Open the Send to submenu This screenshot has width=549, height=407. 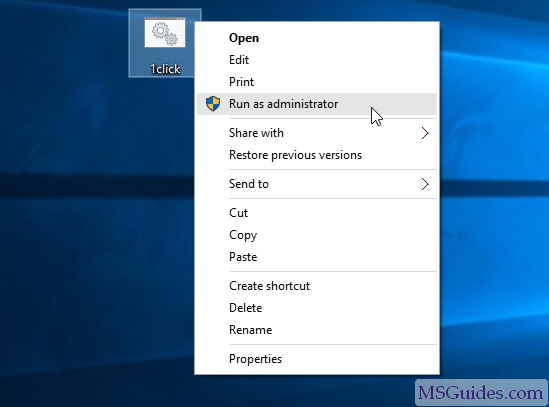(317, 184)
